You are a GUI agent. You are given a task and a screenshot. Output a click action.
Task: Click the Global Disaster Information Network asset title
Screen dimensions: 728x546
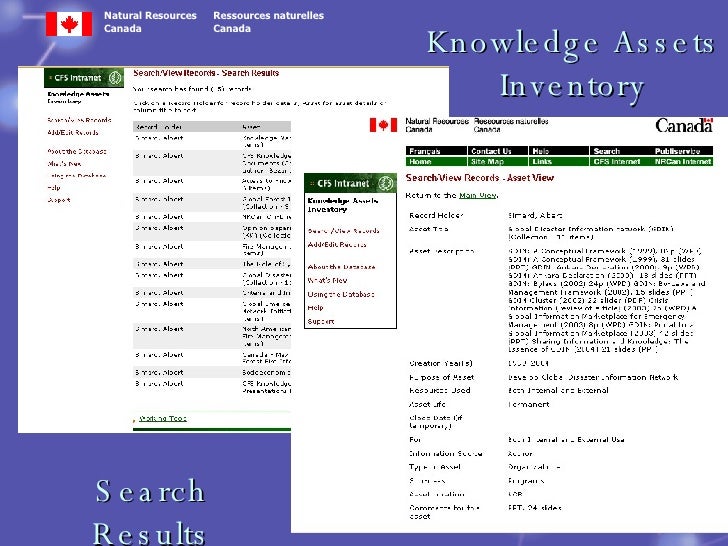point(591,233)
